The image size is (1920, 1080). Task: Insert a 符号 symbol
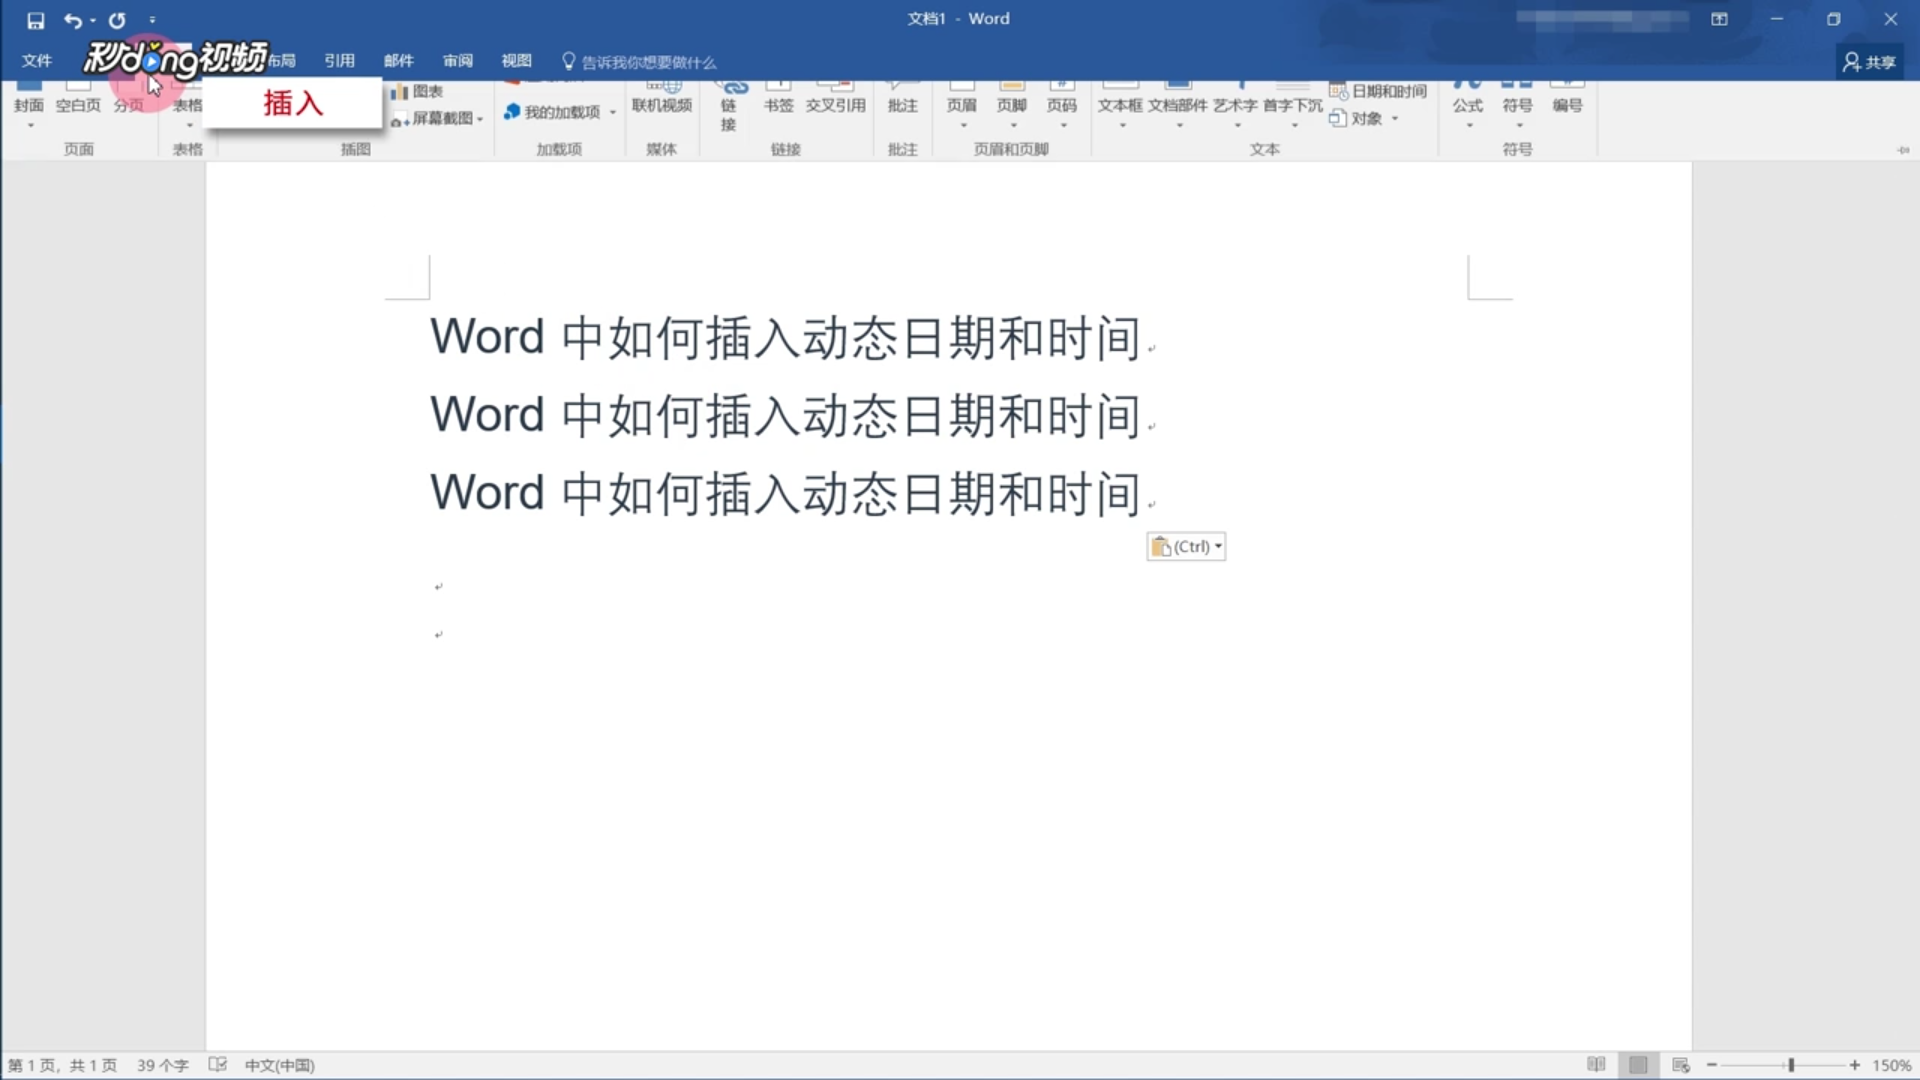pos(1518,106)
